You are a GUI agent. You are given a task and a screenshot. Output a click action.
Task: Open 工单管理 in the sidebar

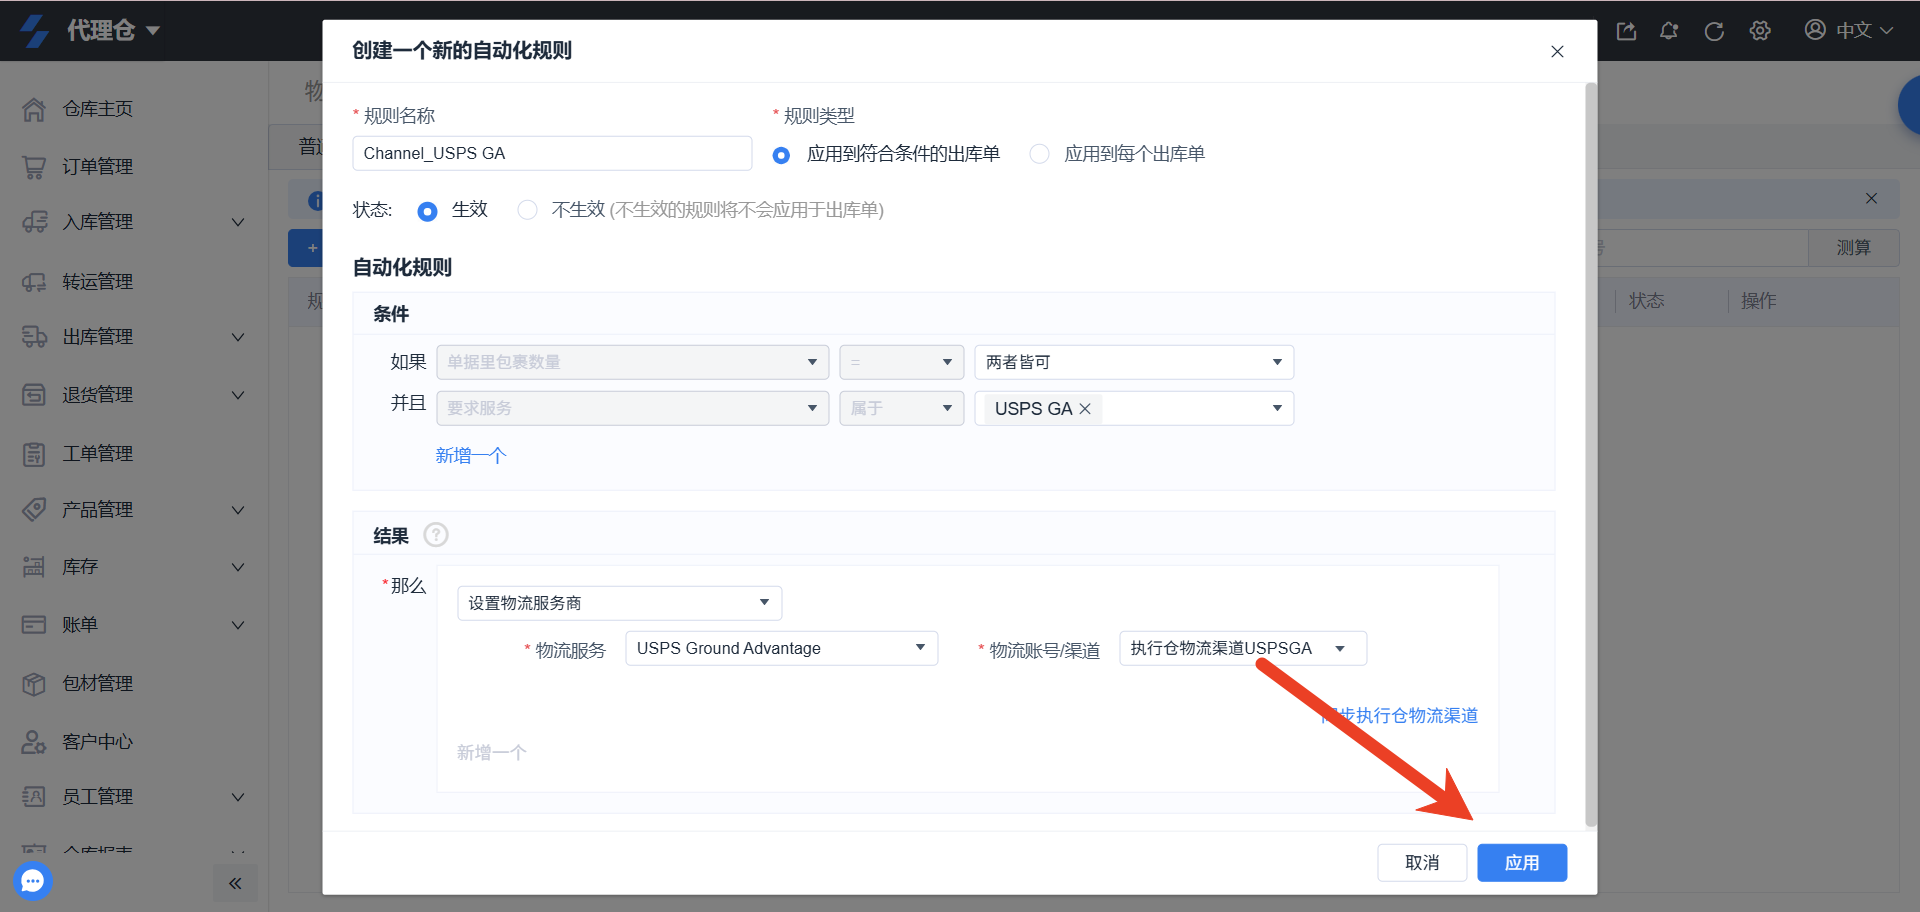(98, 454)
